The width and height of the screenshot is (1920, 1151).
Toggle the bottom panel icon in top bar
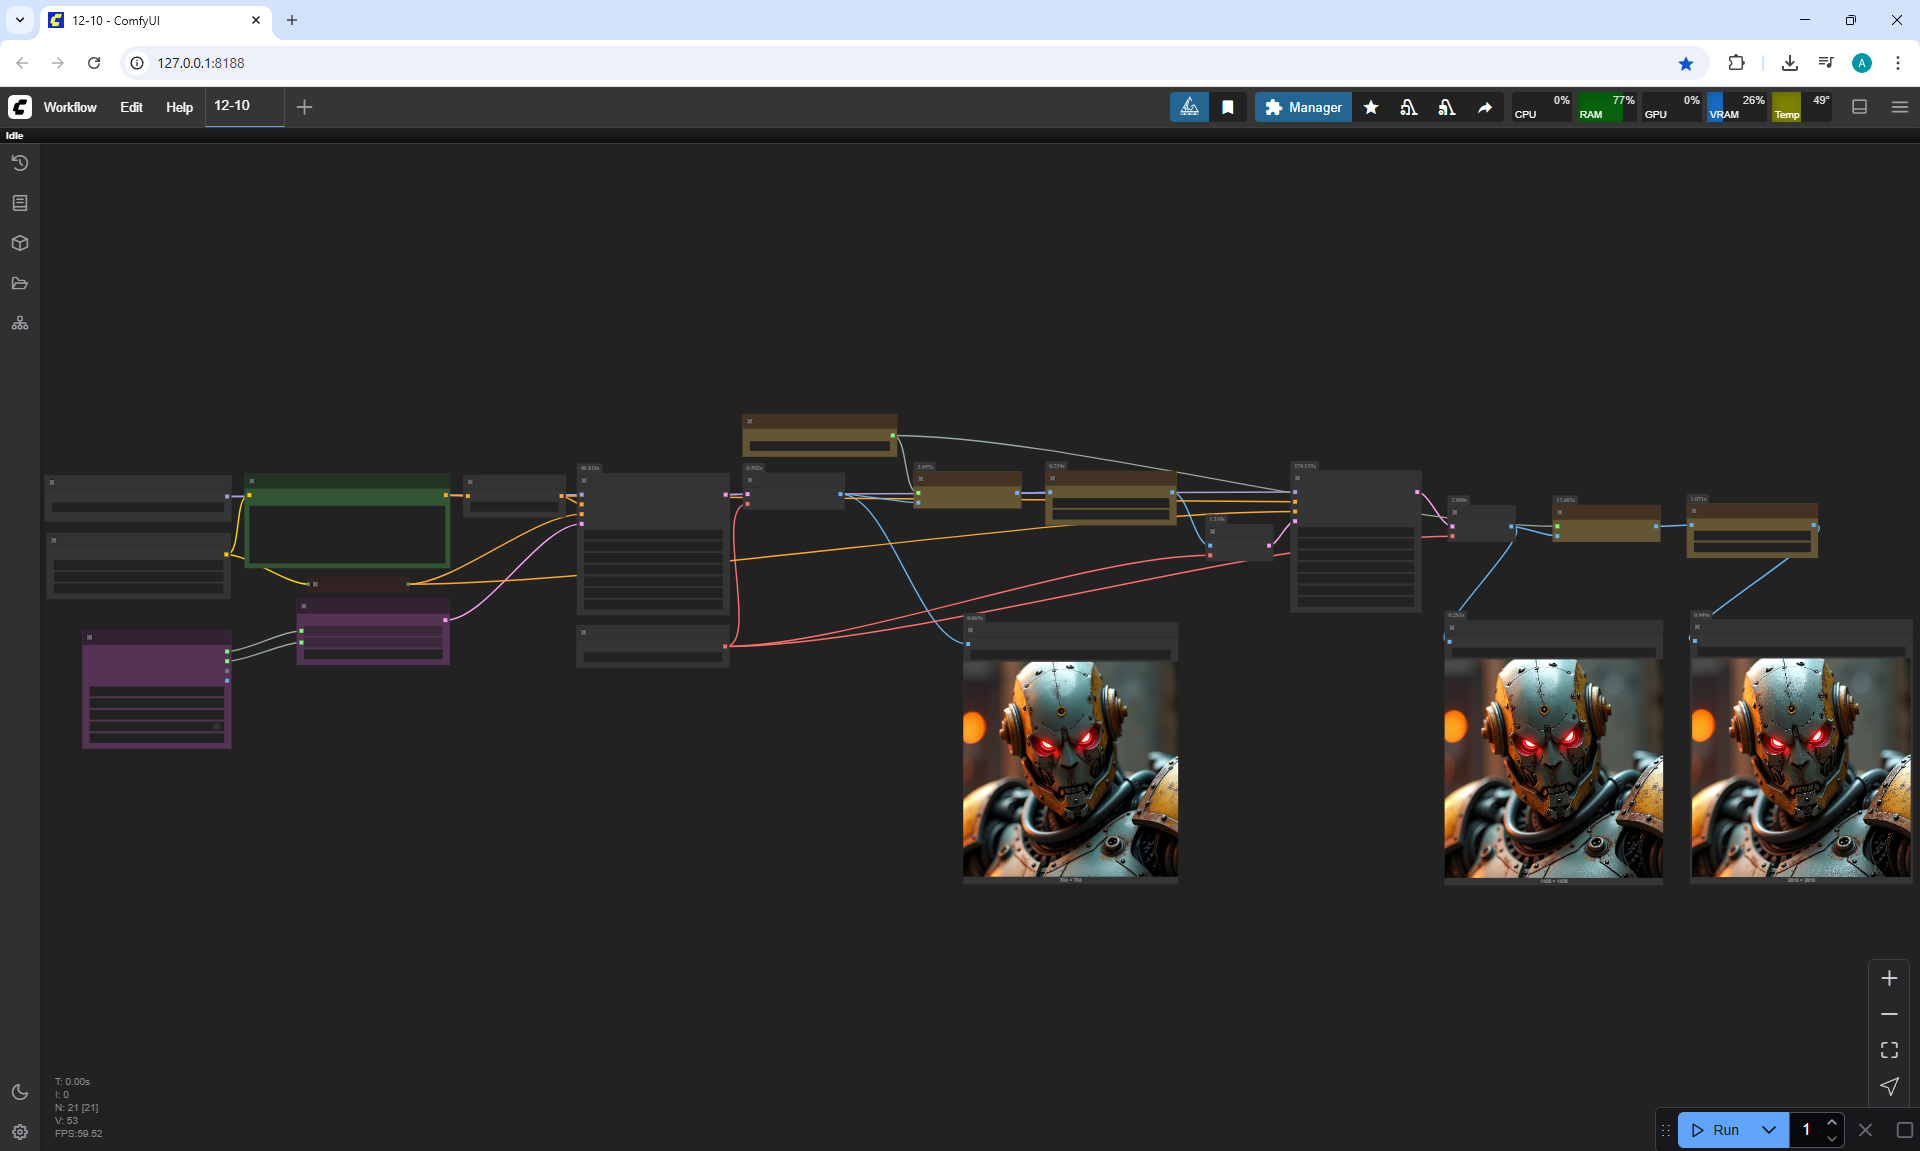click(x=1860, y=107)
